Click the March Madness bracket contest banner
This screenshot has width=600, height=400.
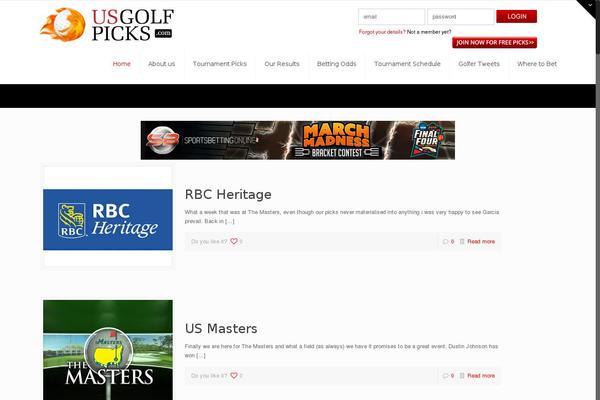[x=298, y=140]
